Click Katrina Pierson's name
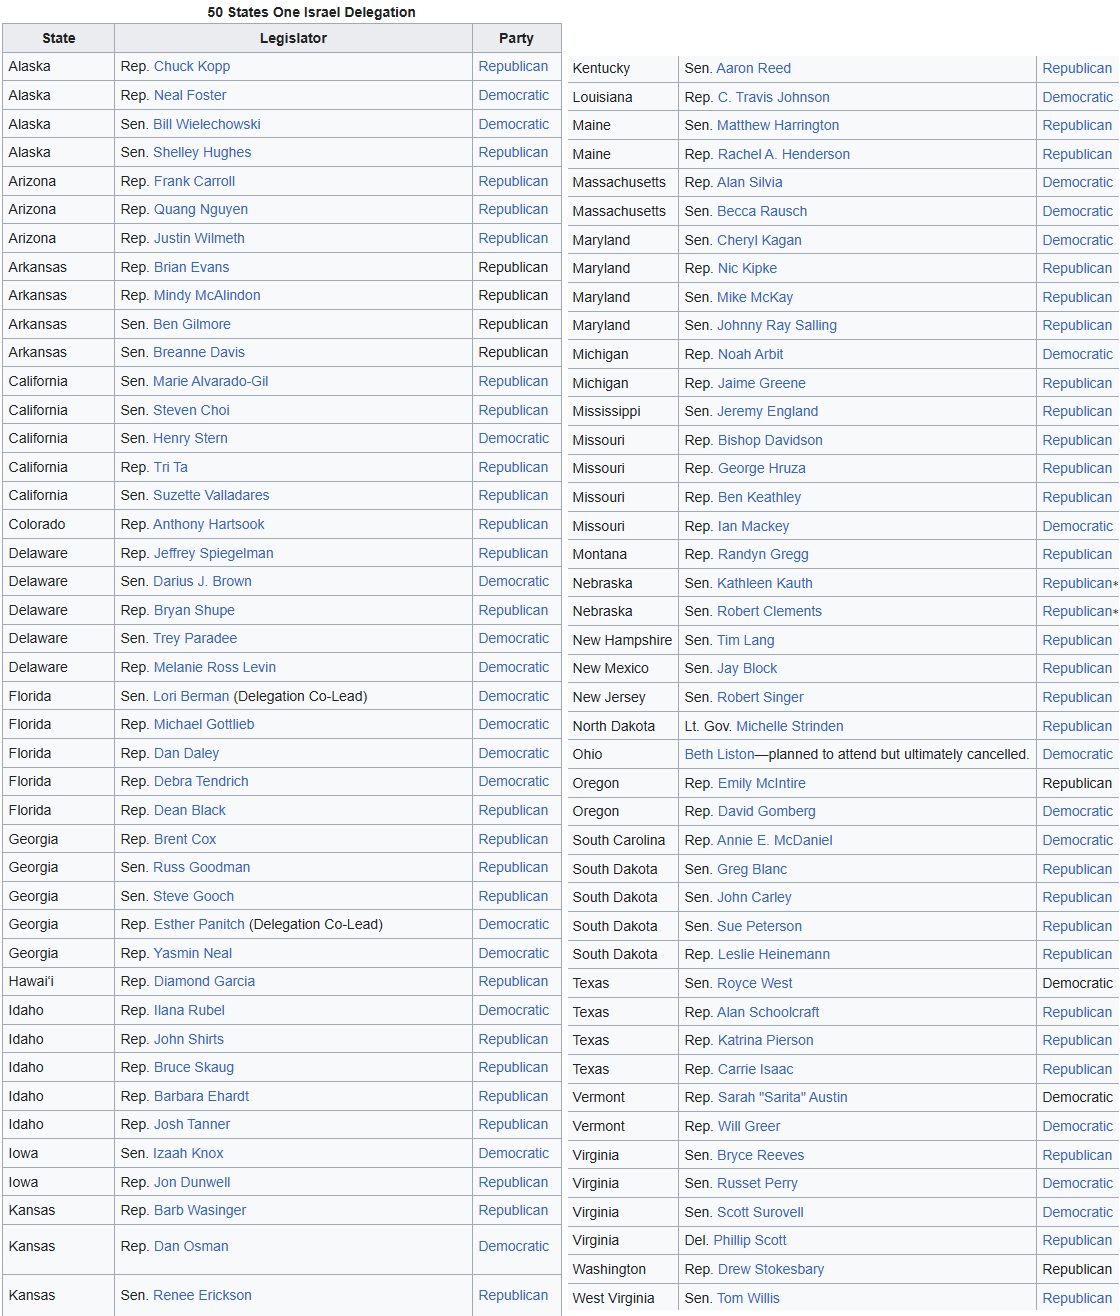This screenshot has width=1120, height=1316. click(x=766, y=1040)
